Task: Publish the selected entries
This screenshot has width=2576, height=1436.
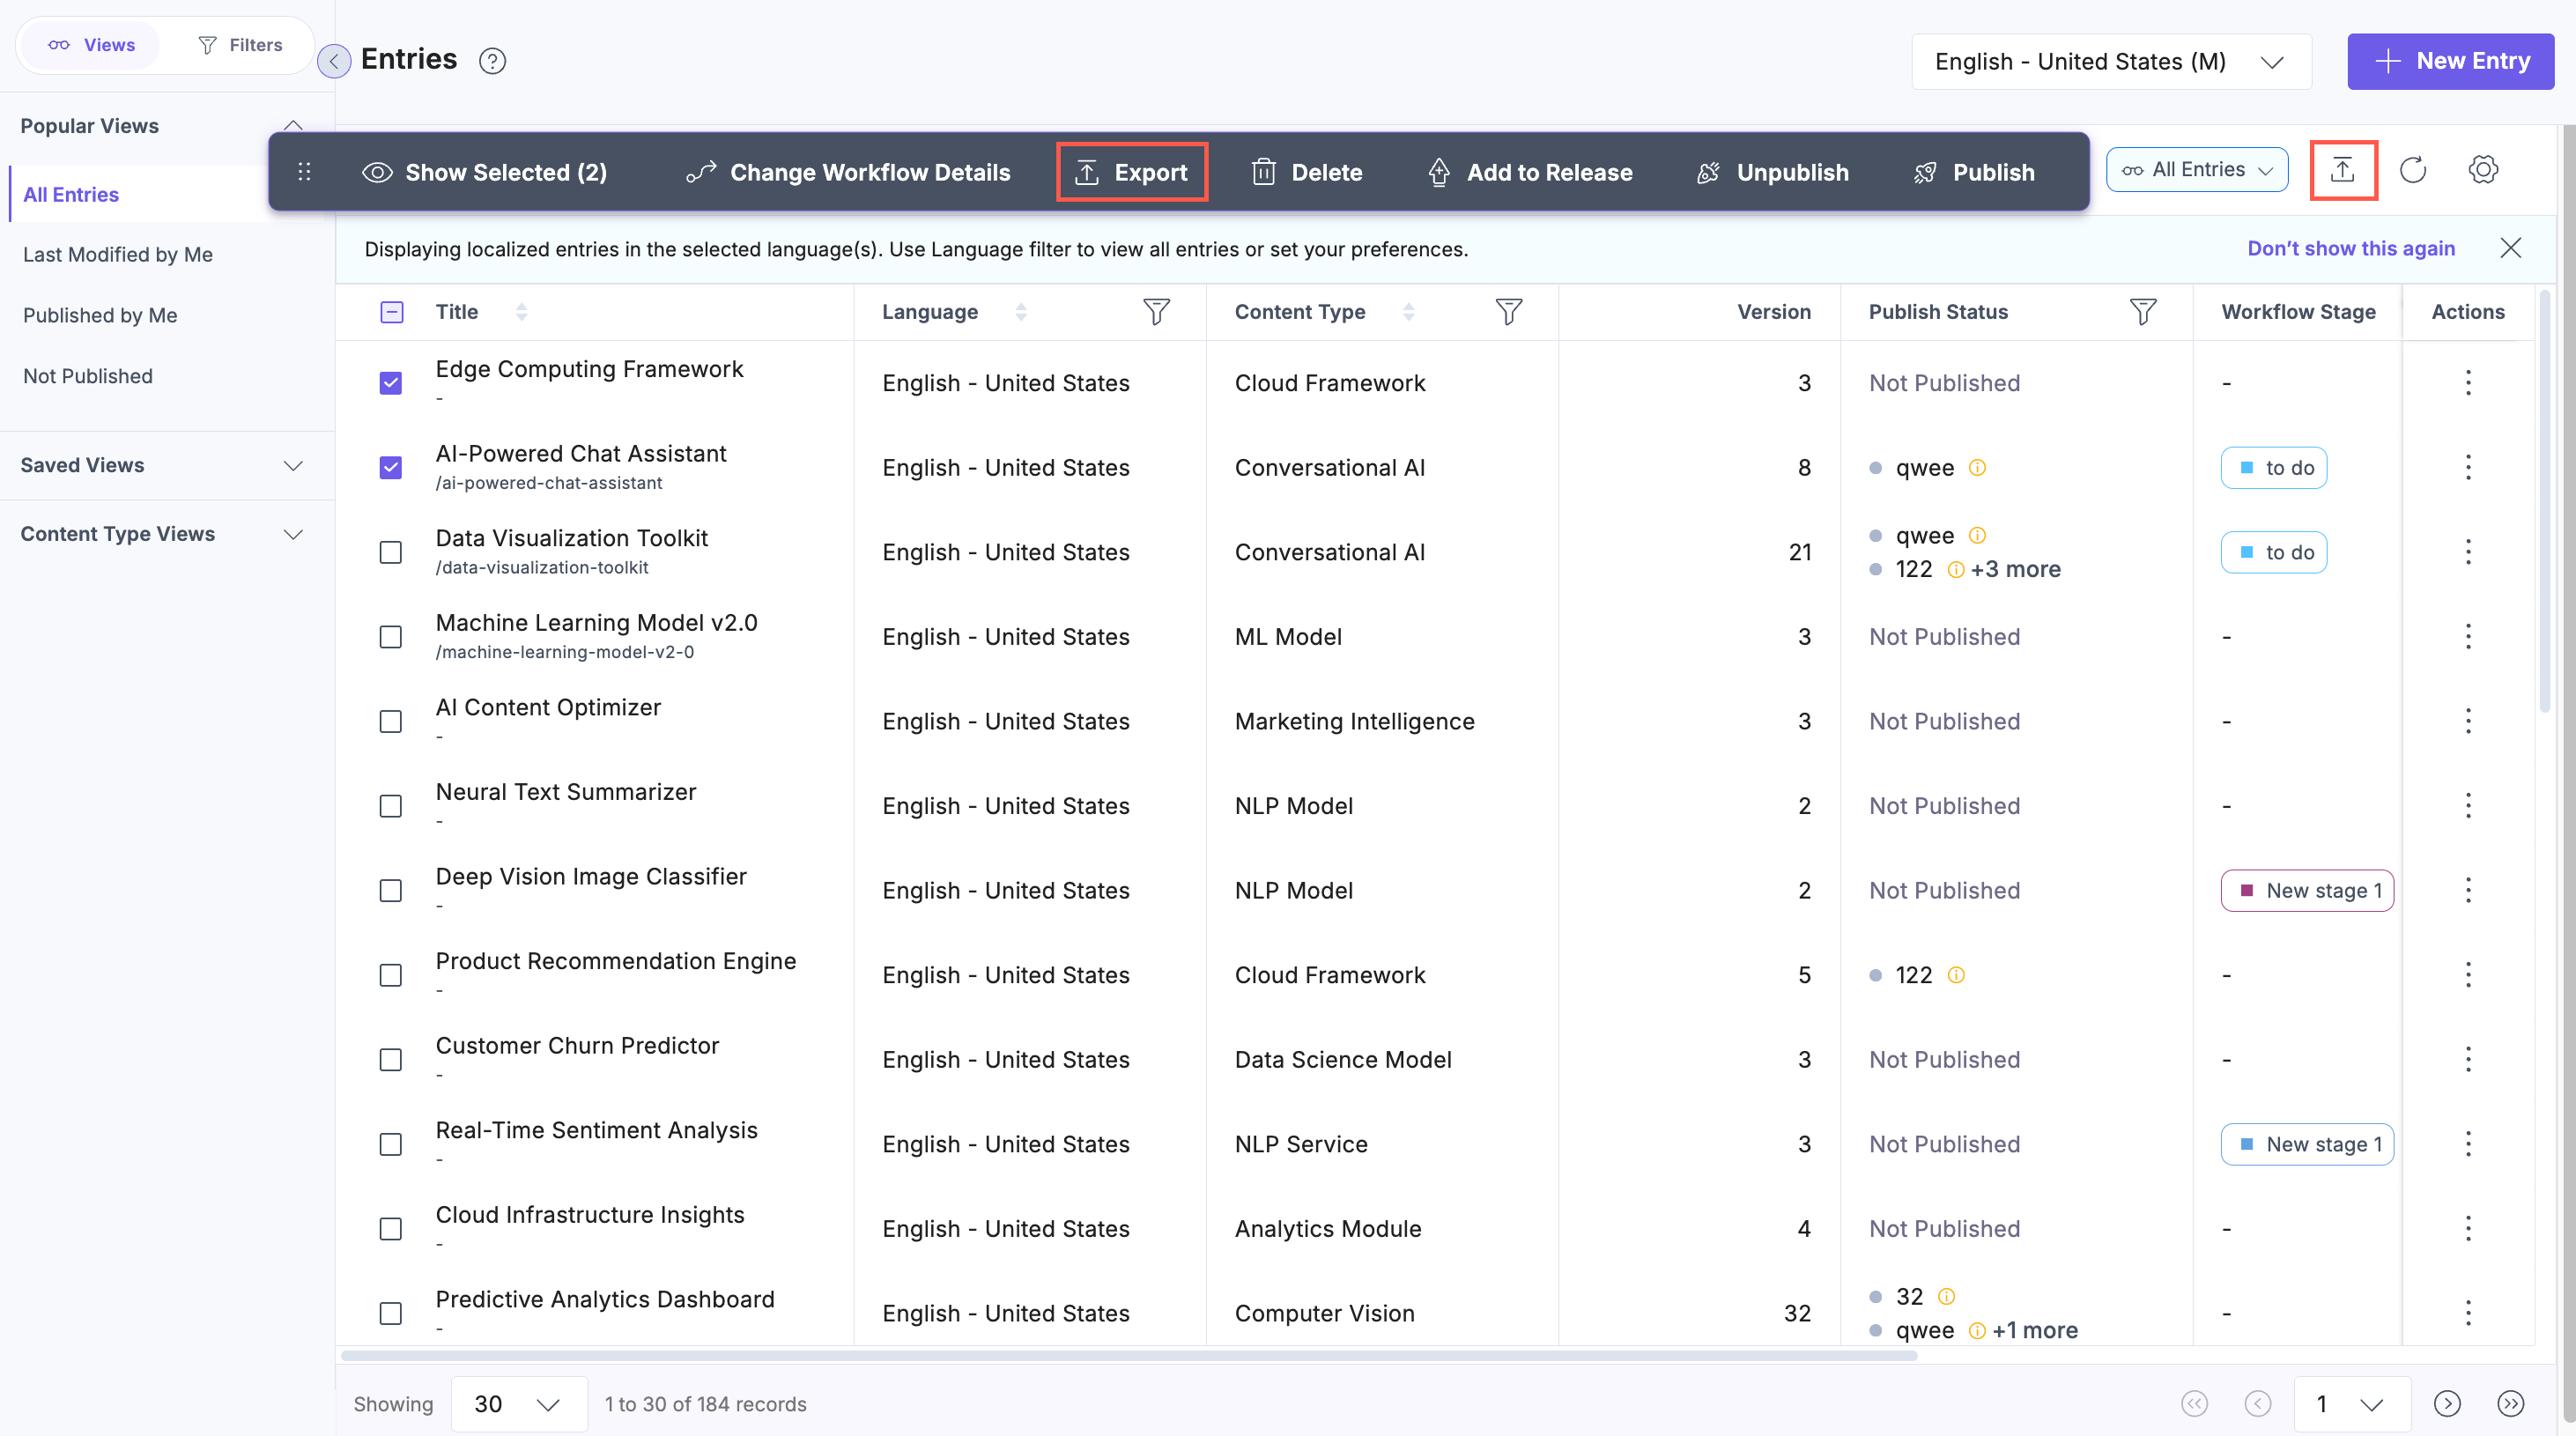Action: (x=1973, y=171)
